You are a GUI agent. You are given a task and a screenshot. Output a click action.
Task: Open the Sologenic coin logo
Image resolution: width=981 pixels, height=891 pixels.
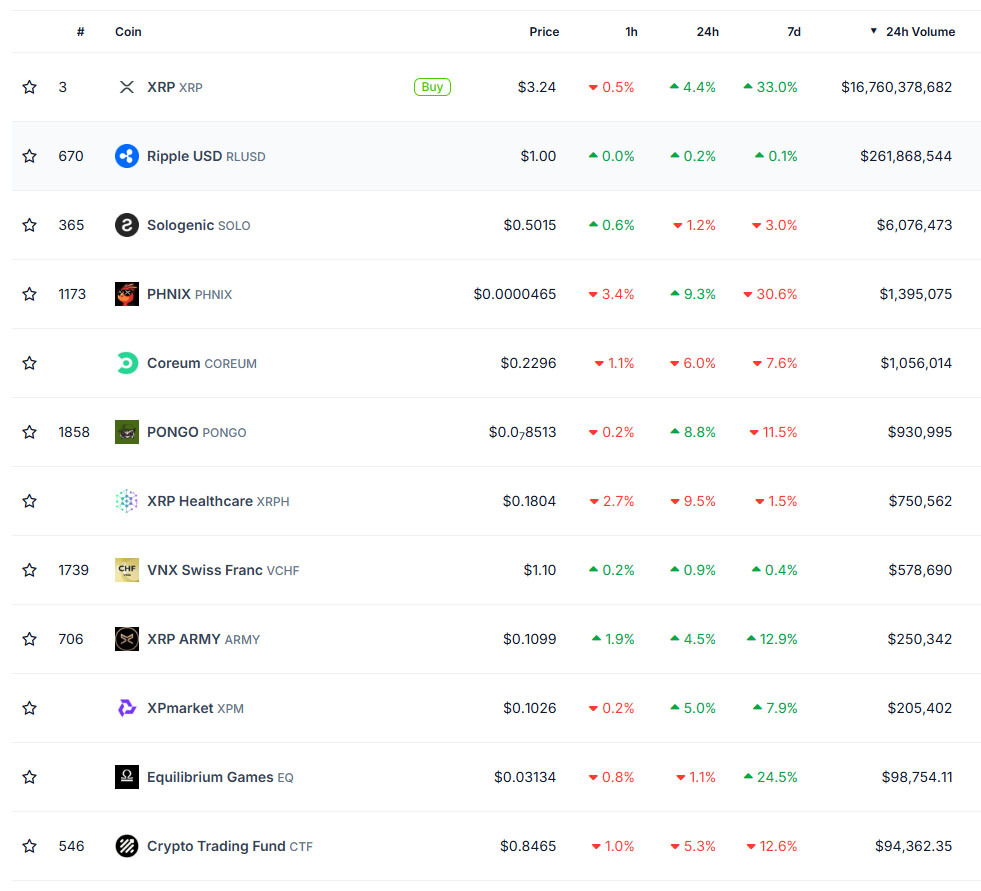tap(127, 225)
